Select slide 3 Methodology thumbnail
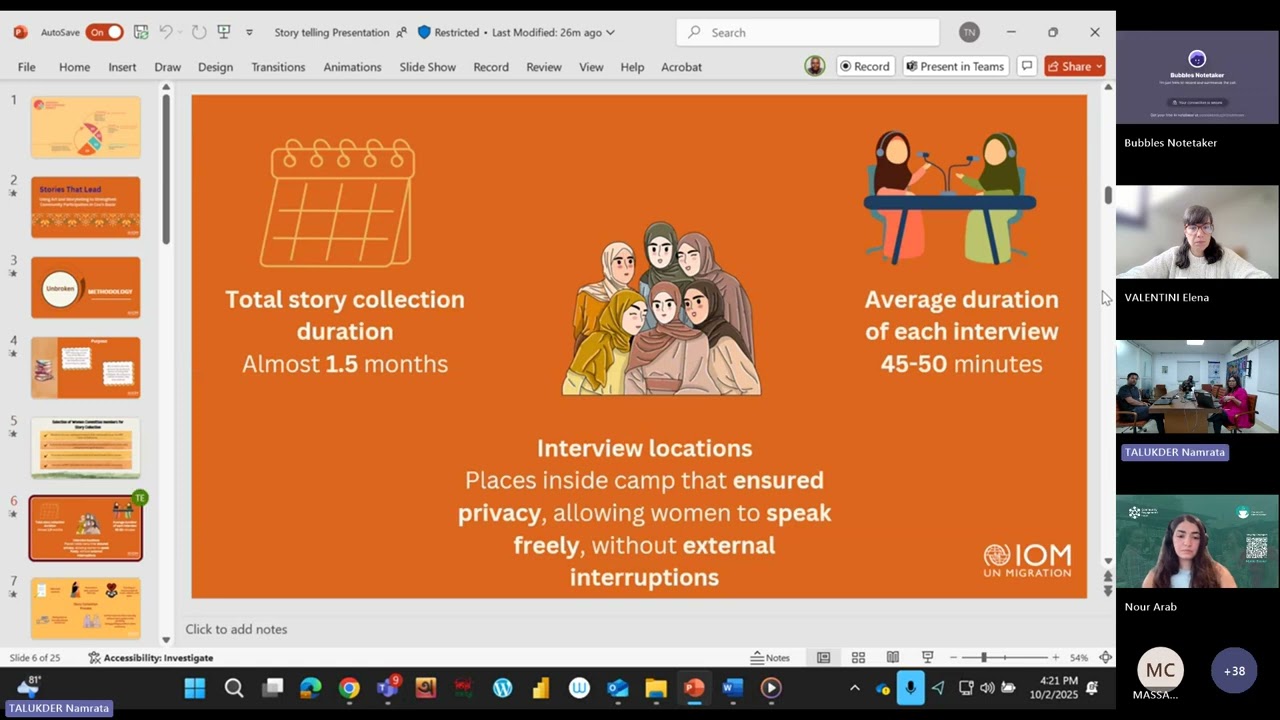 click(x=86, y=287)
